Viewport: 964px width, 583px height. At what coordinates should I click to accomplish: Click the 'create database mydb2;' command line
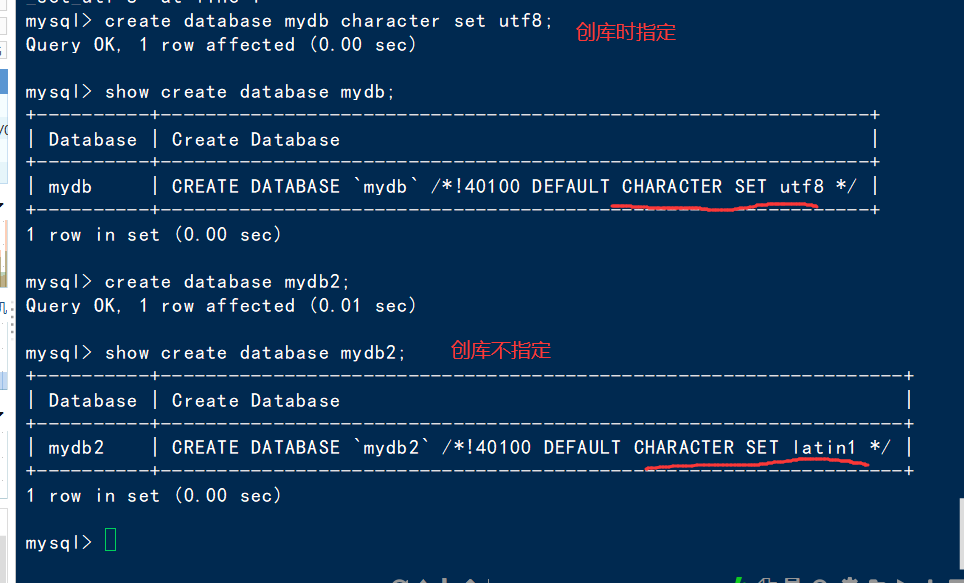[227, 282]
